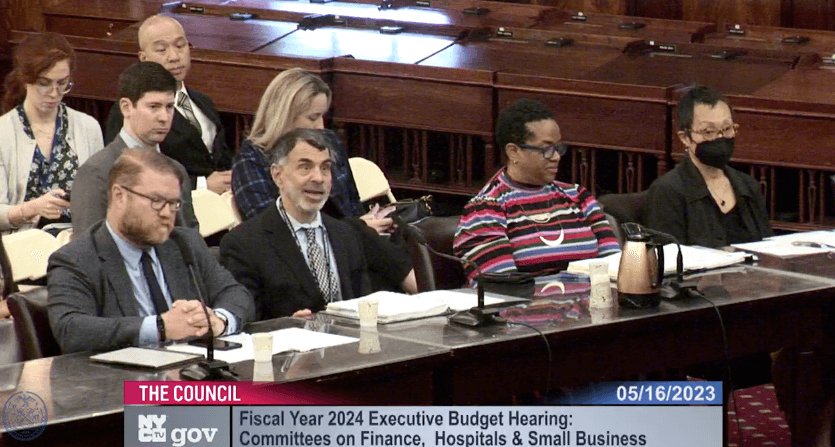Click the papers in front of the masked woman

click(785, 244)
